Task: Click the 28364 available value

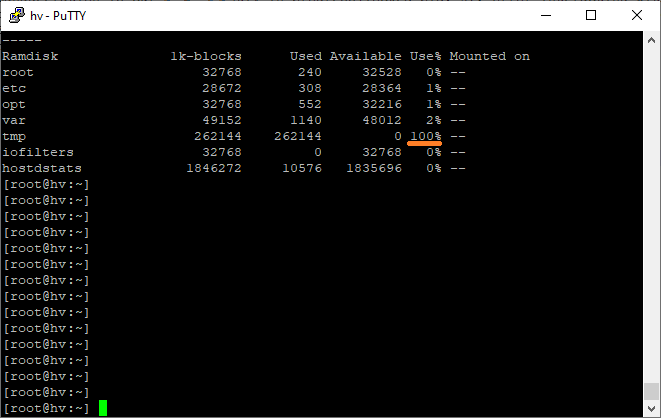Action: pos(382,88)
